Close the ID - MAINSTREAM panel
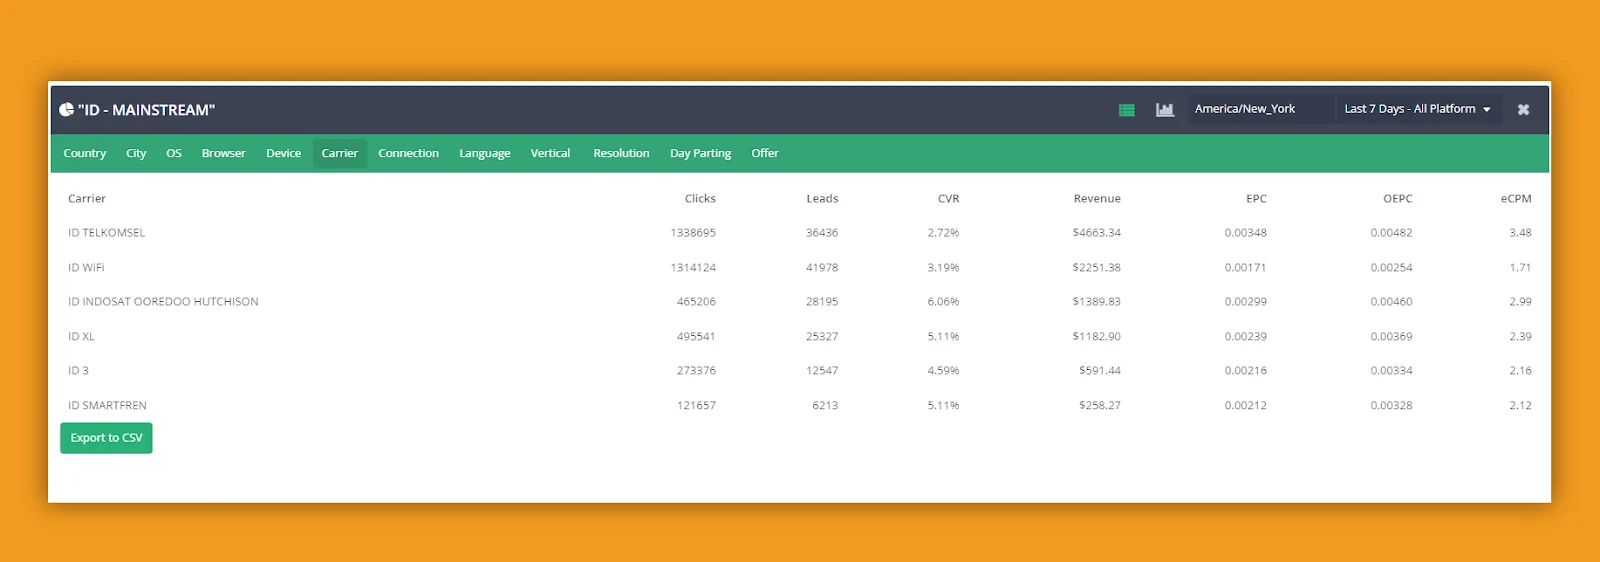 click(1523, 110)
